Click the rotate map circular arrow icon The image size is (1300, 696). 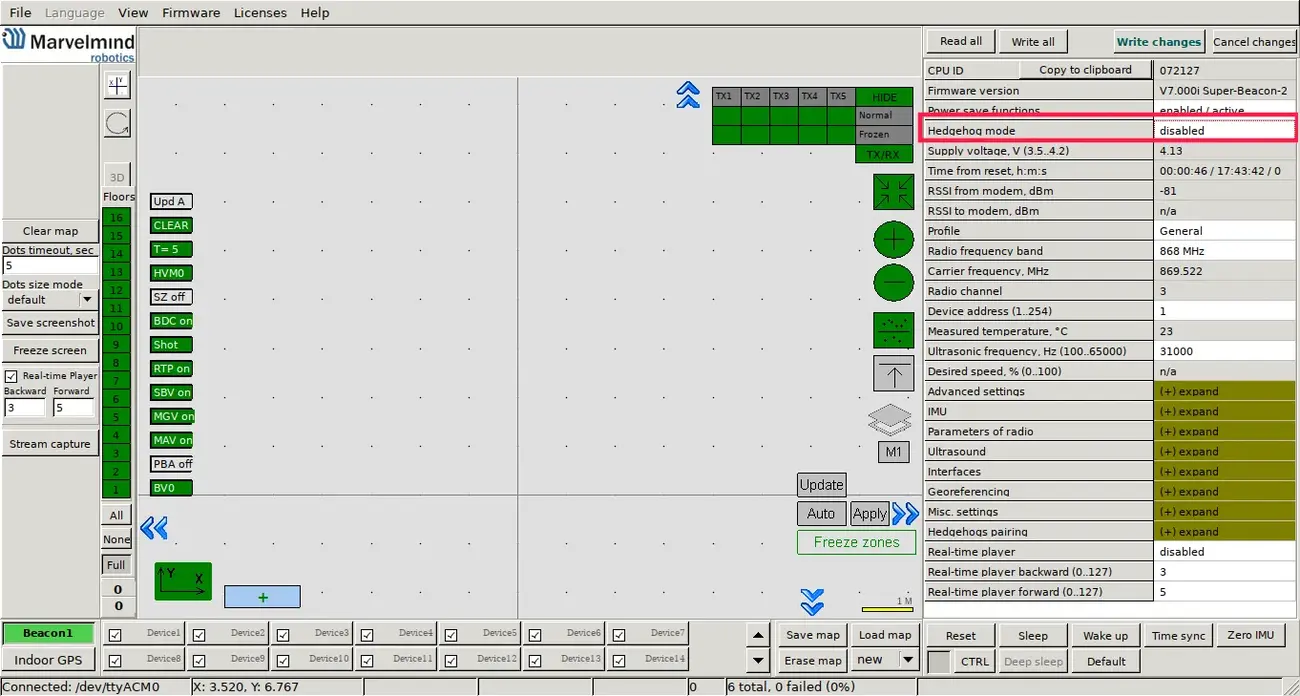[117, 123]
